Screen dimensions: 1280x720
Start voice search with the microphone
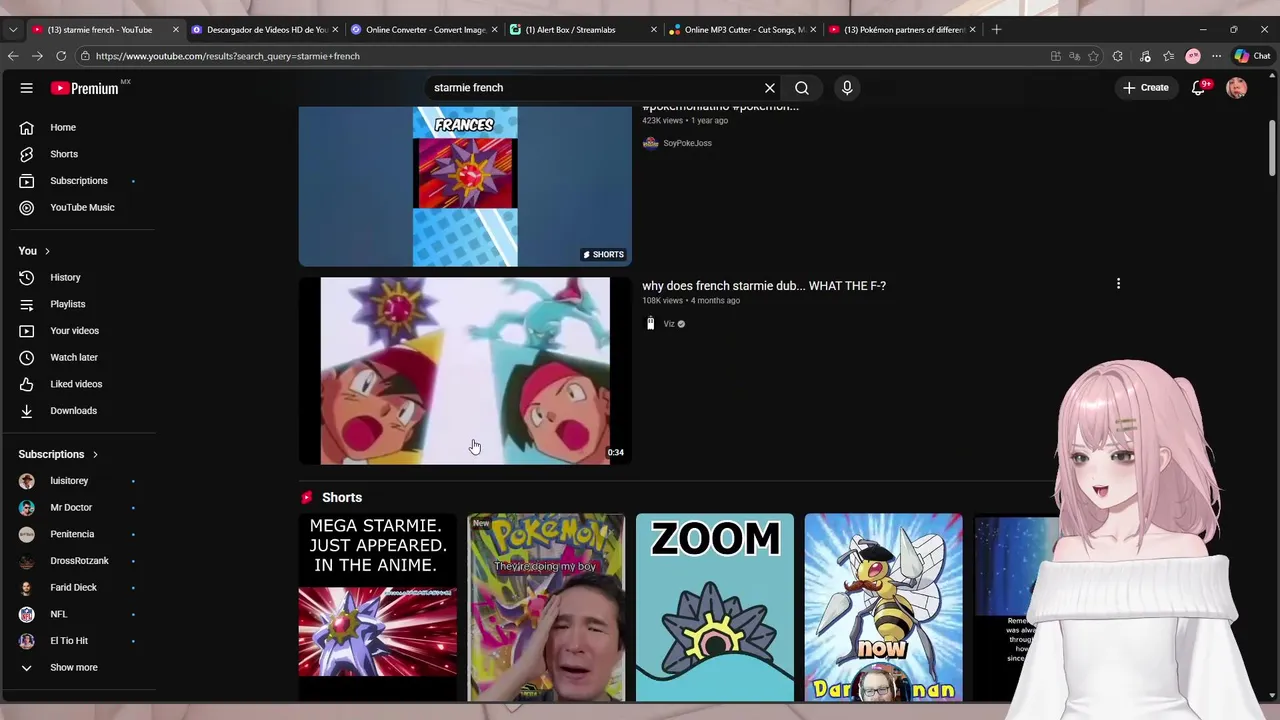click(x=847, y=88)
